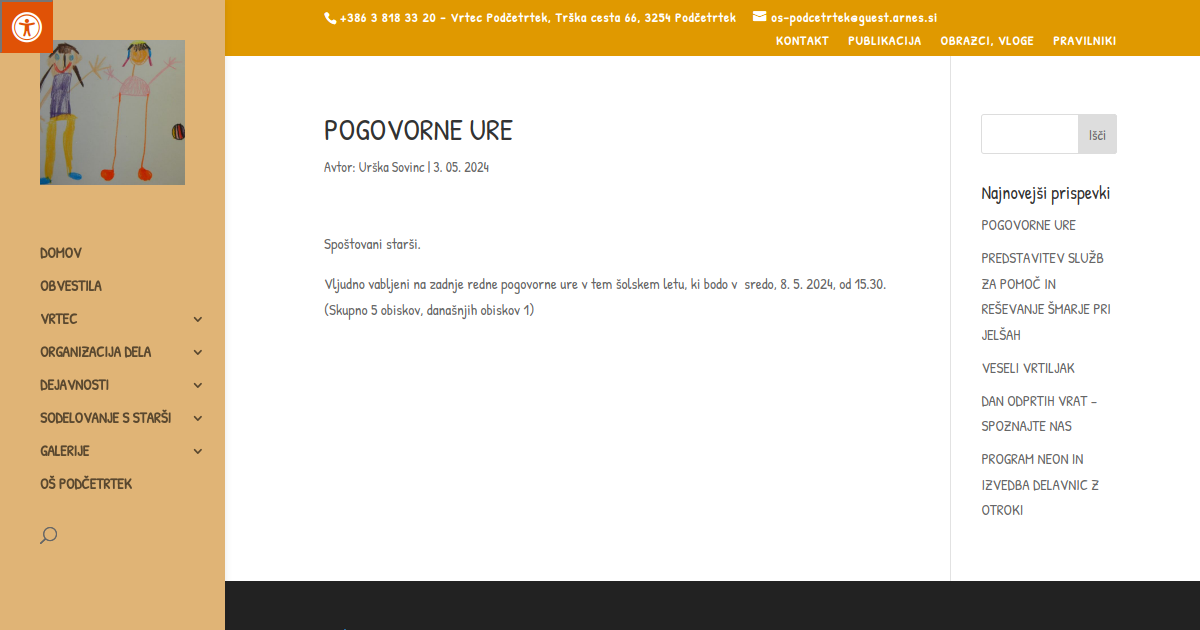Viewport: 1200px width, 630px height.
Task: Open the VESELI VRTILJAK recent post
Action: [x=1028, y=368]
